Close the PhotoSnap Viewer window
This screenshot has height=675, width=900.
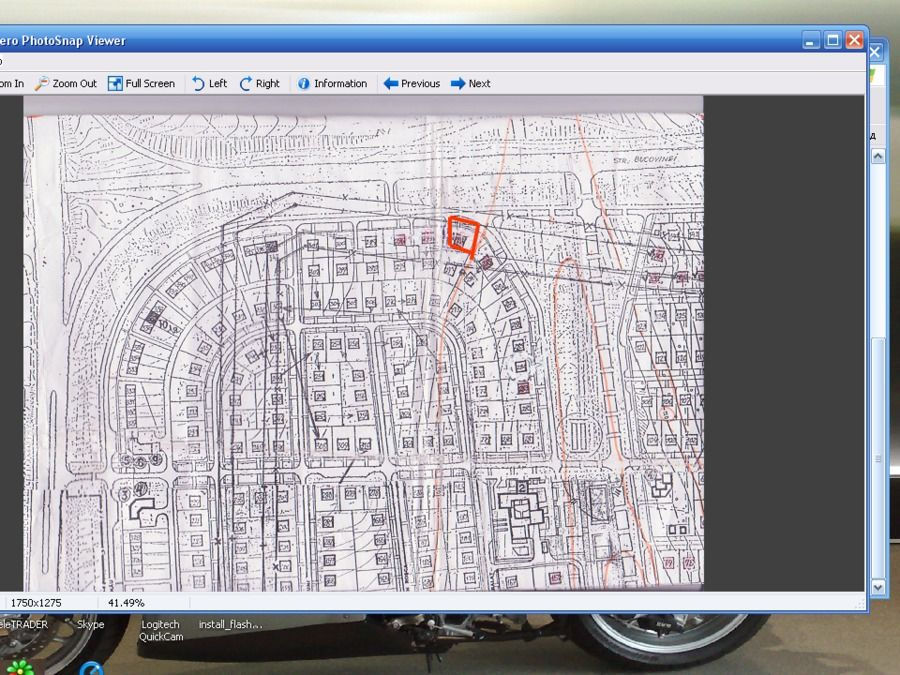(x=855, y=41)
